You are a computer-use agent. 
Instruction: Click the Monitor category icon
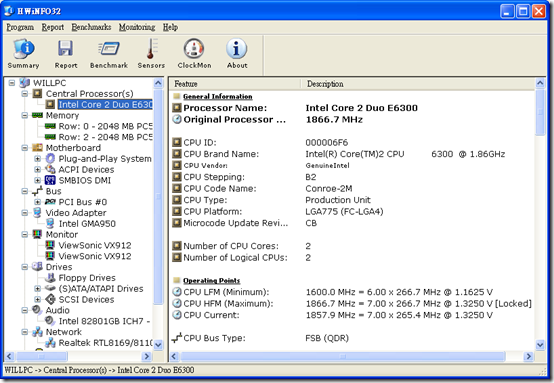[x=37, y=234]
